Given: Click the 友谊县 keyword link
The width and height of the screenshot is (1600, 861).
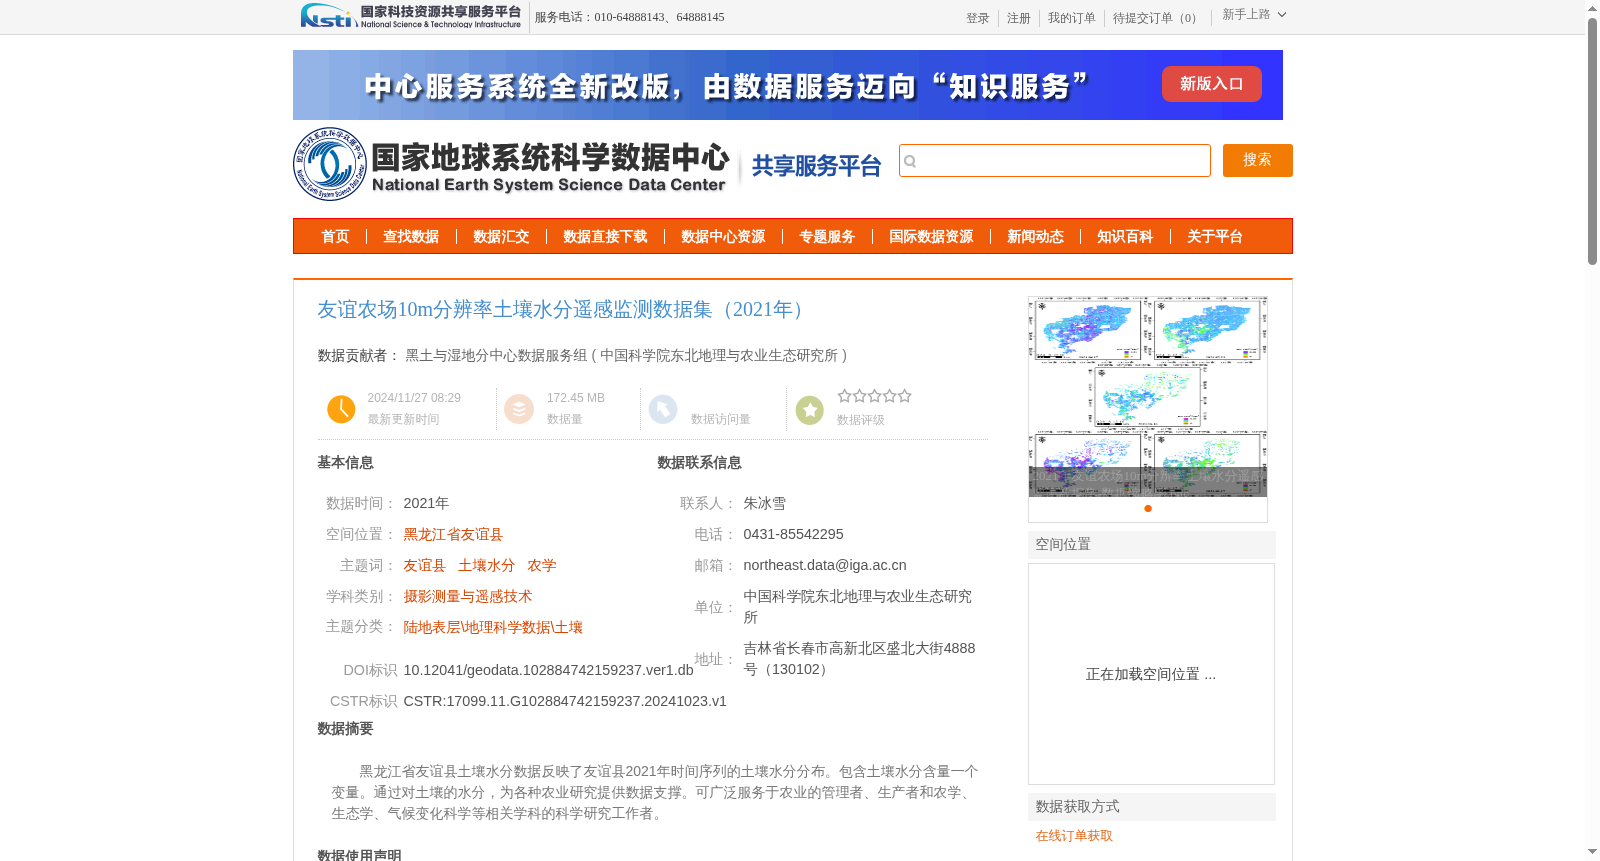Looking at the screenshot, I should (424, 566).
